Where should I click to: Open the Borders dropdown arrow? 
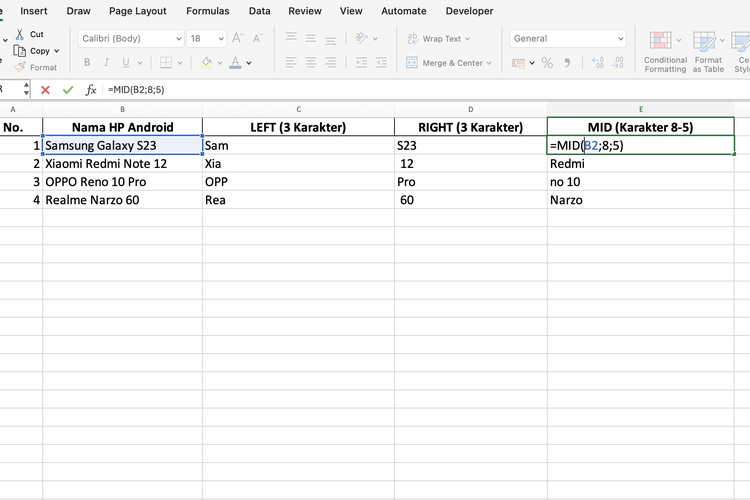point(180,63)
